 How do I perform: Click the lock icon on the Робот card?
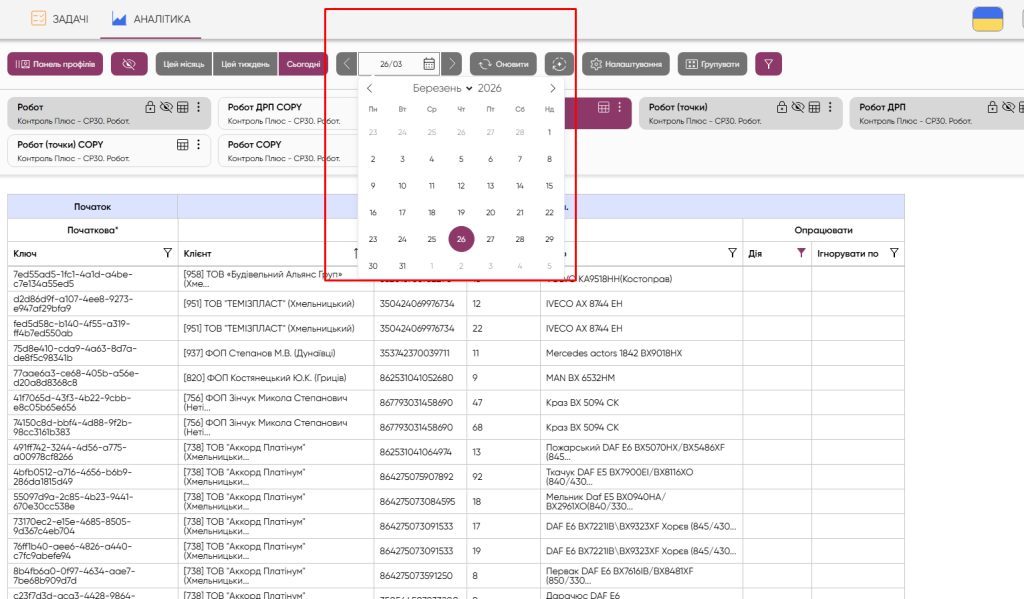(150, 107)
